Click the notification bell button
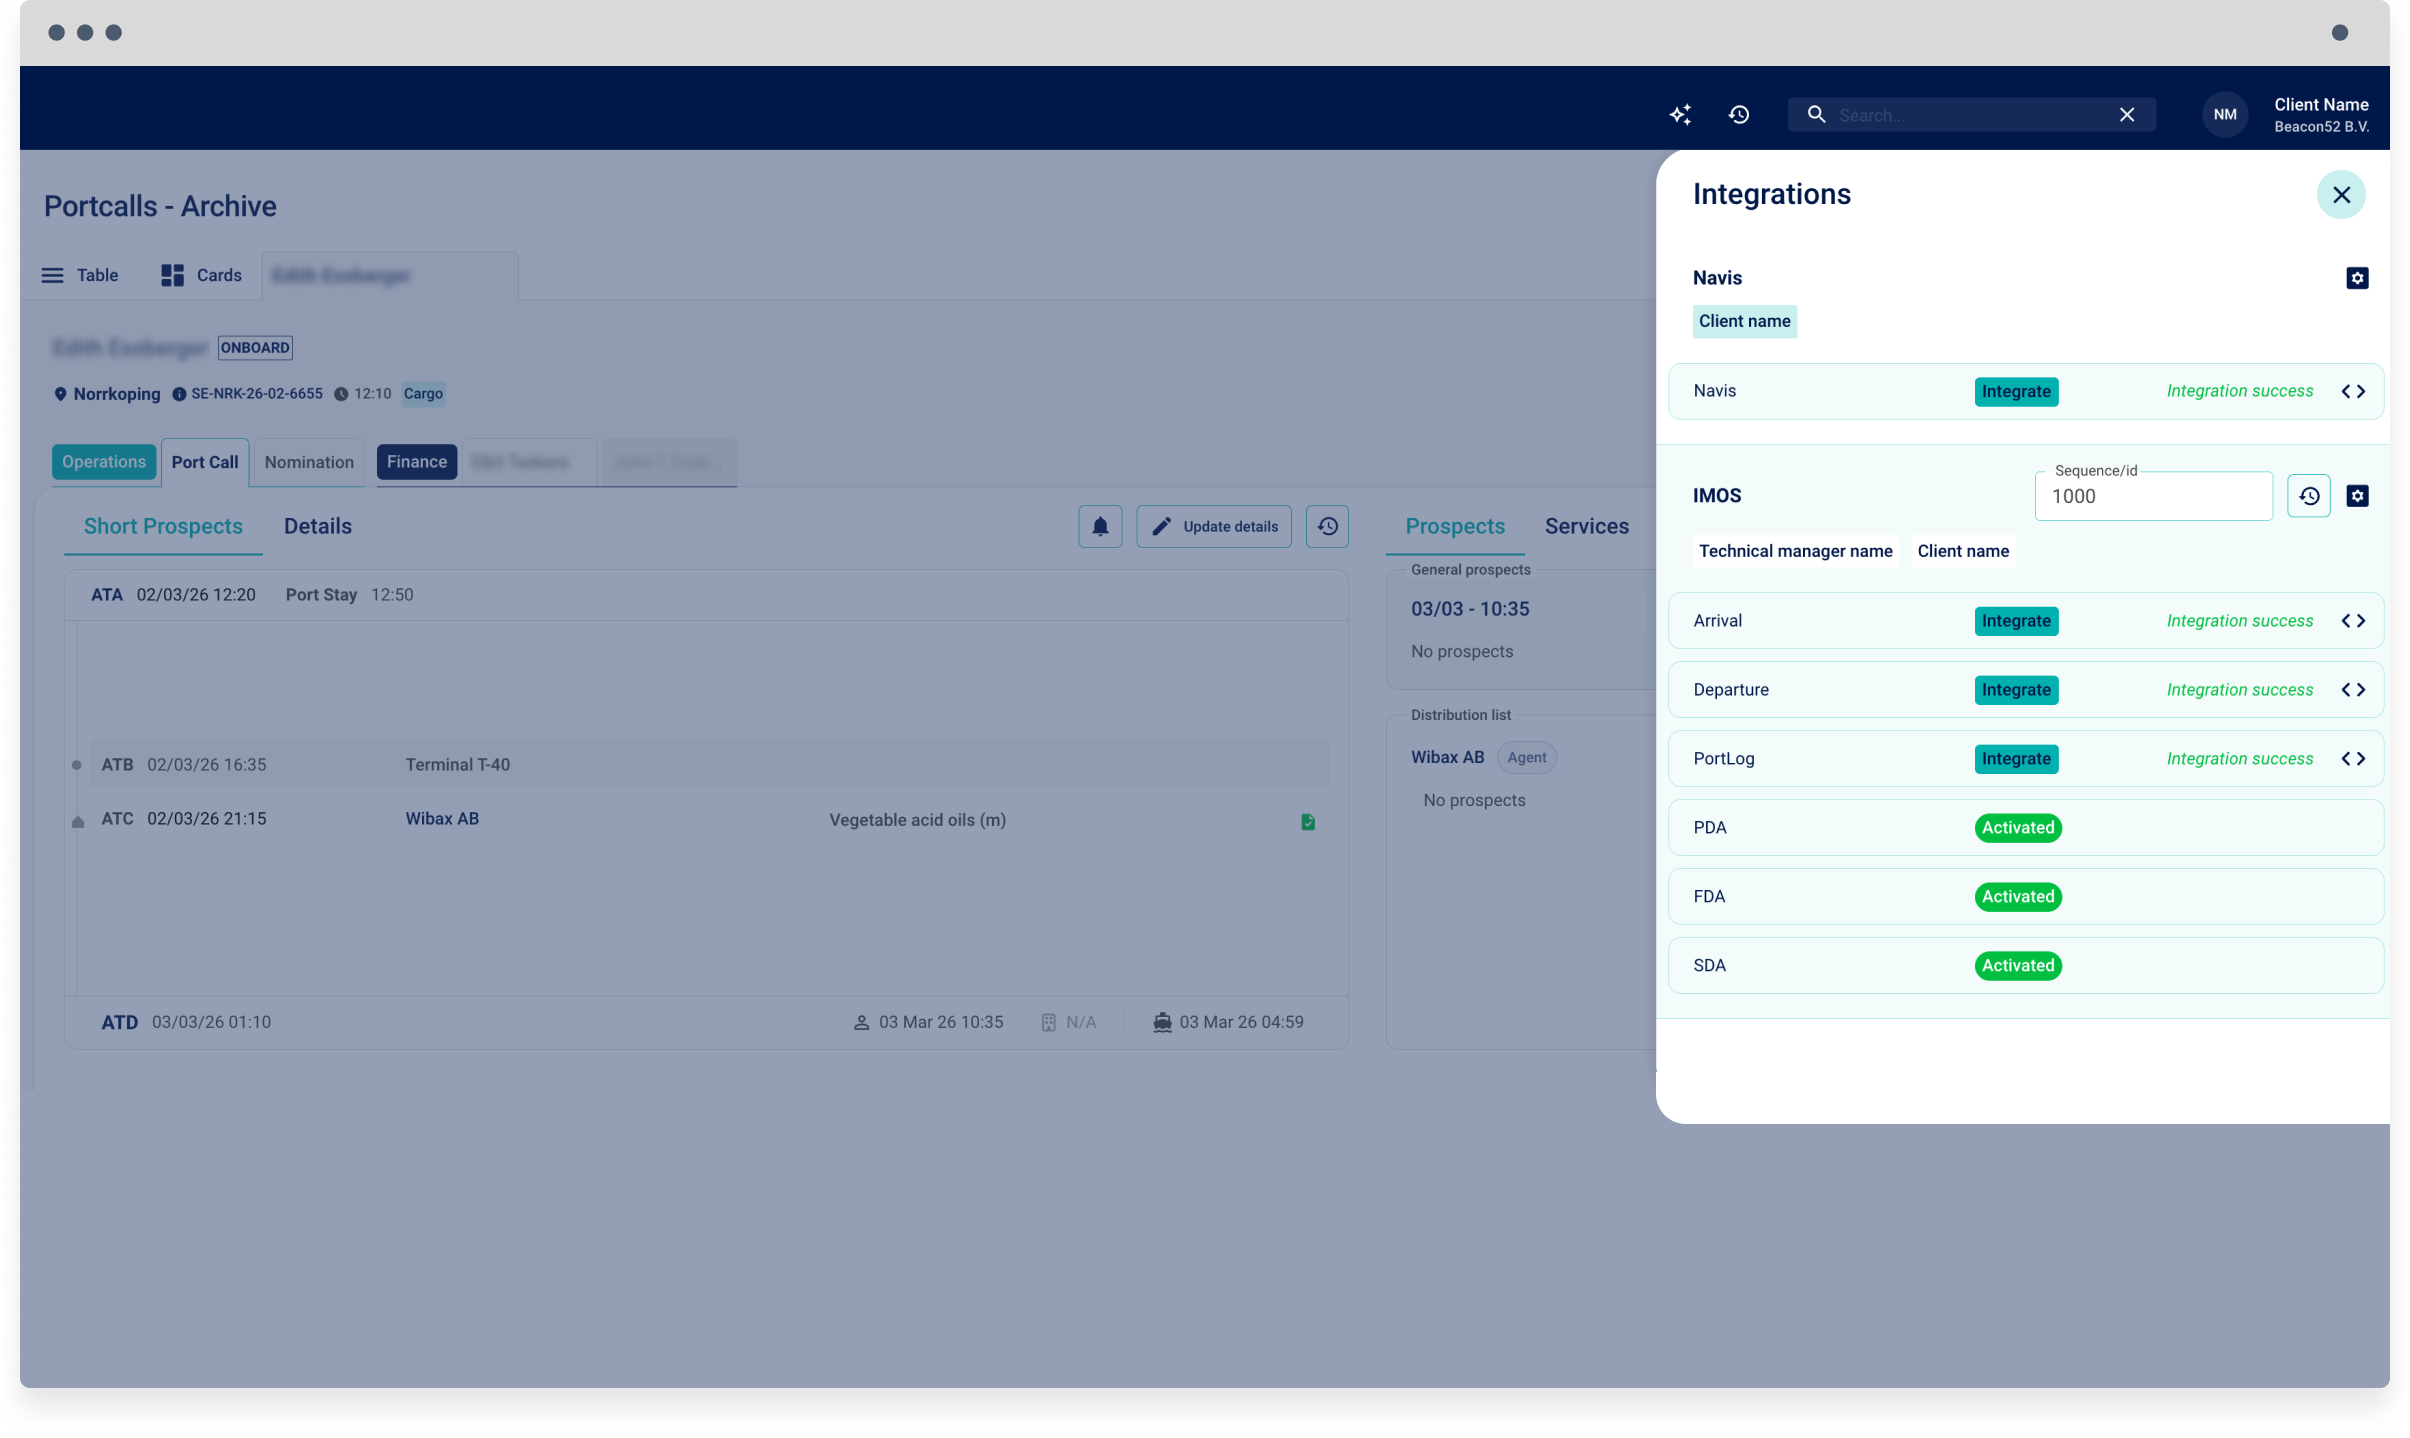The width and height of the screenshot is (2410, 1438). [x=1100, y=527]
